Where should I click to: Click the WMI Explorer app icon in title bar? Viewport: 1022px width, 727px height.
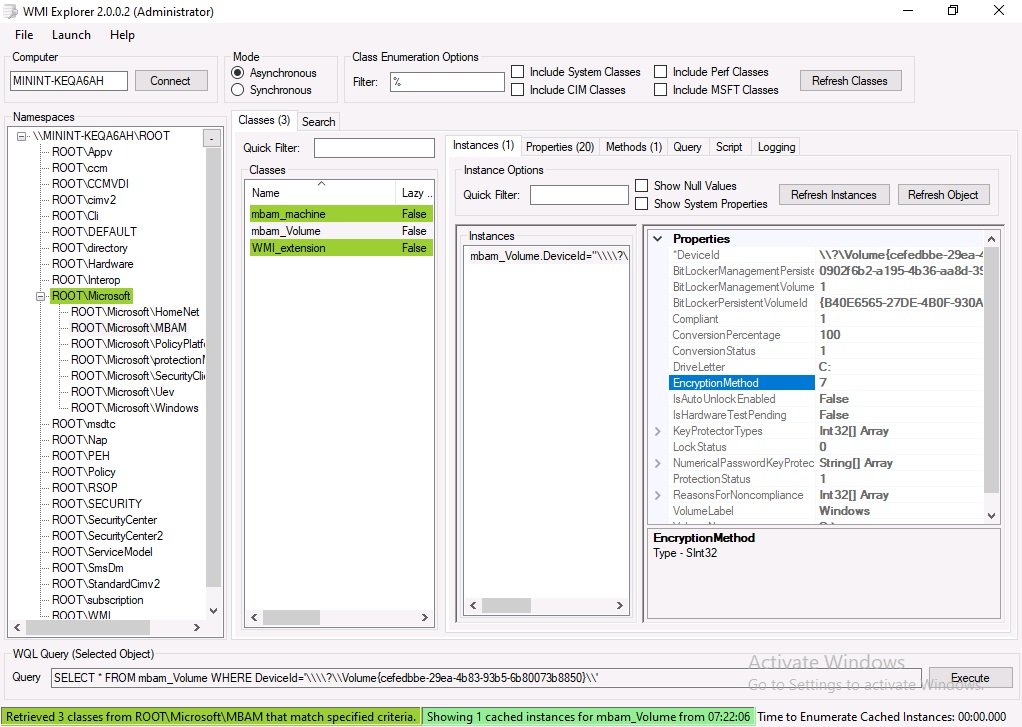(10, 11)
